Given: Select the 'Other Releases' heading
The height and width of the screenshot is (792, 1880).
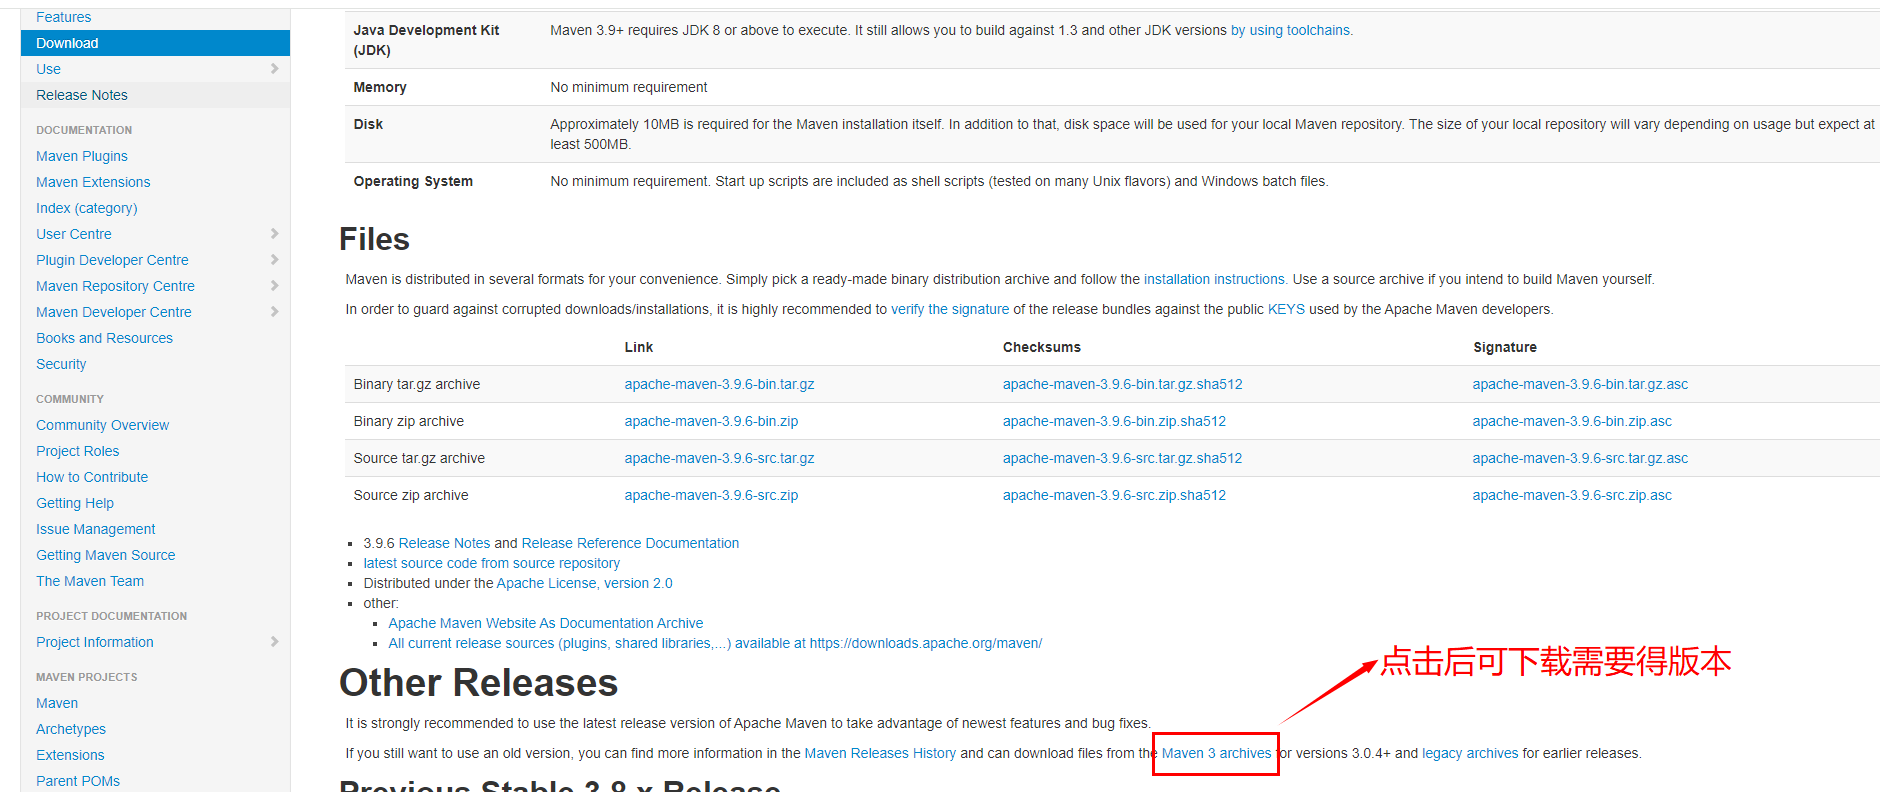Looking at the screenshot, I should 478,682.
